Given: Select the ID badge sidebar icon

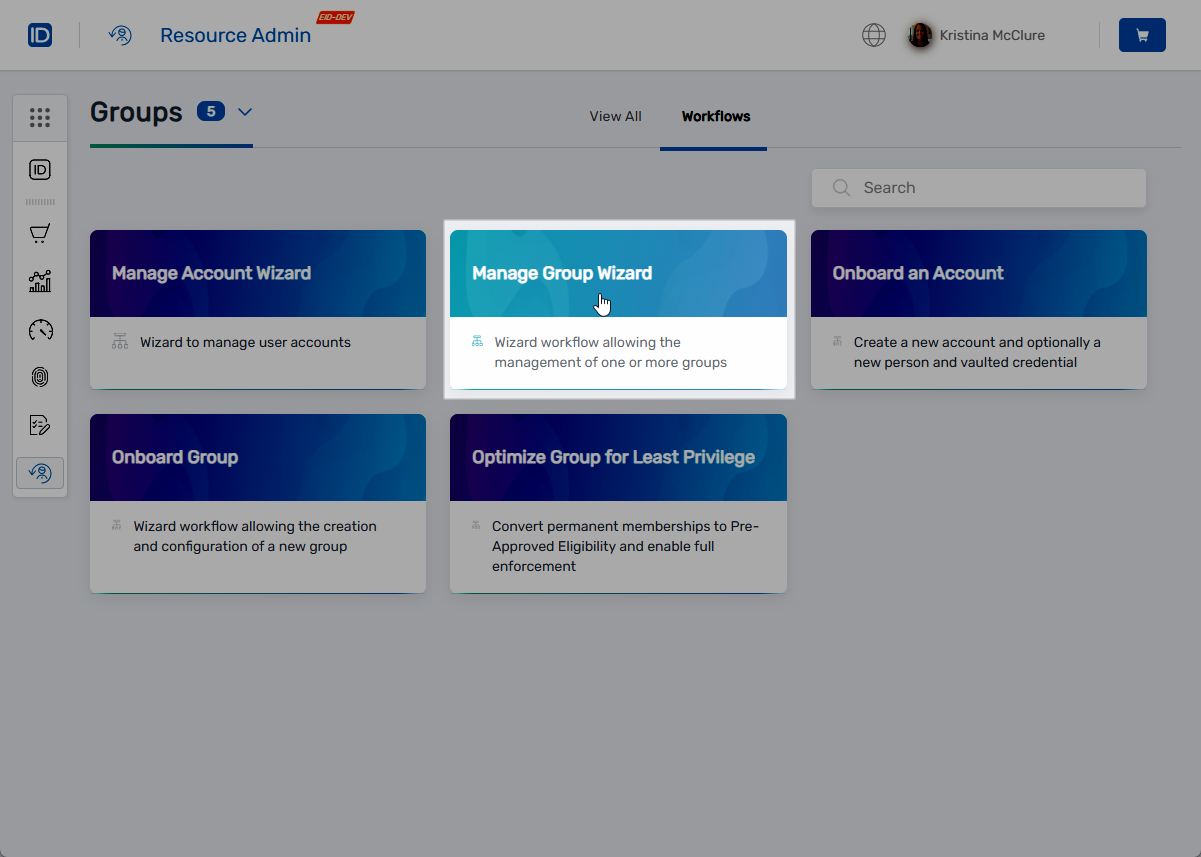Looking at the screenshot, I should pyautogui.click(x=40, y=169).
